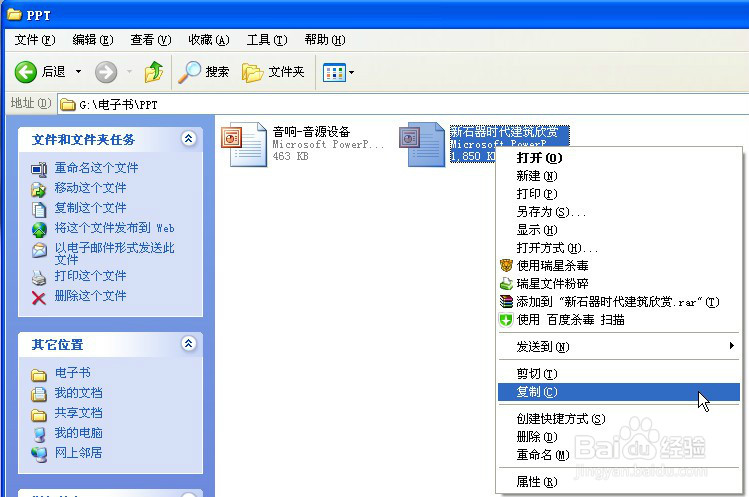
Task: Choose 重命名(M) in context menu
Action: 619,455
